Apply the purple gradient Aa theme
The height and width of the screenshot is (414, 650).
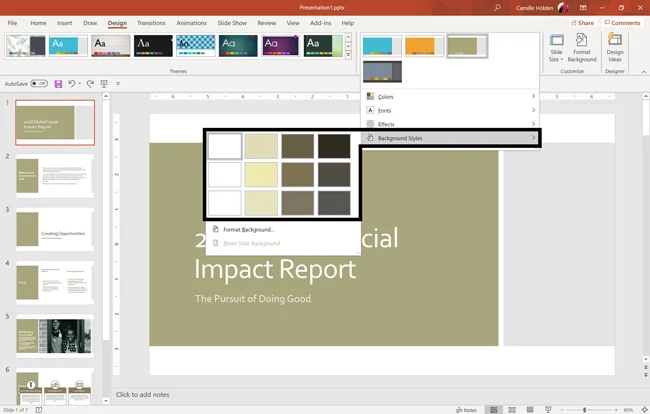click(x=281, y=46)
